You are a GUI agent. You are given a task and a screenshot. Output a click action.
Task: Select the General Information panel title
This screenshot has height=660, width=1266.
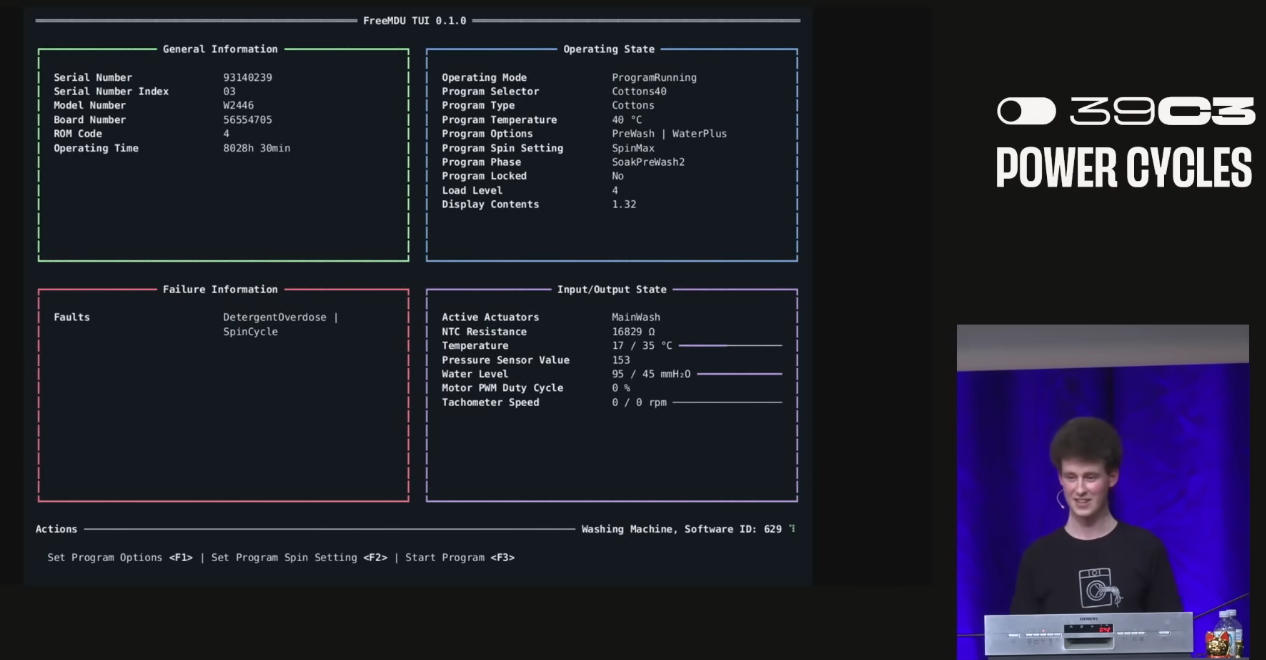tap(220, 49)
